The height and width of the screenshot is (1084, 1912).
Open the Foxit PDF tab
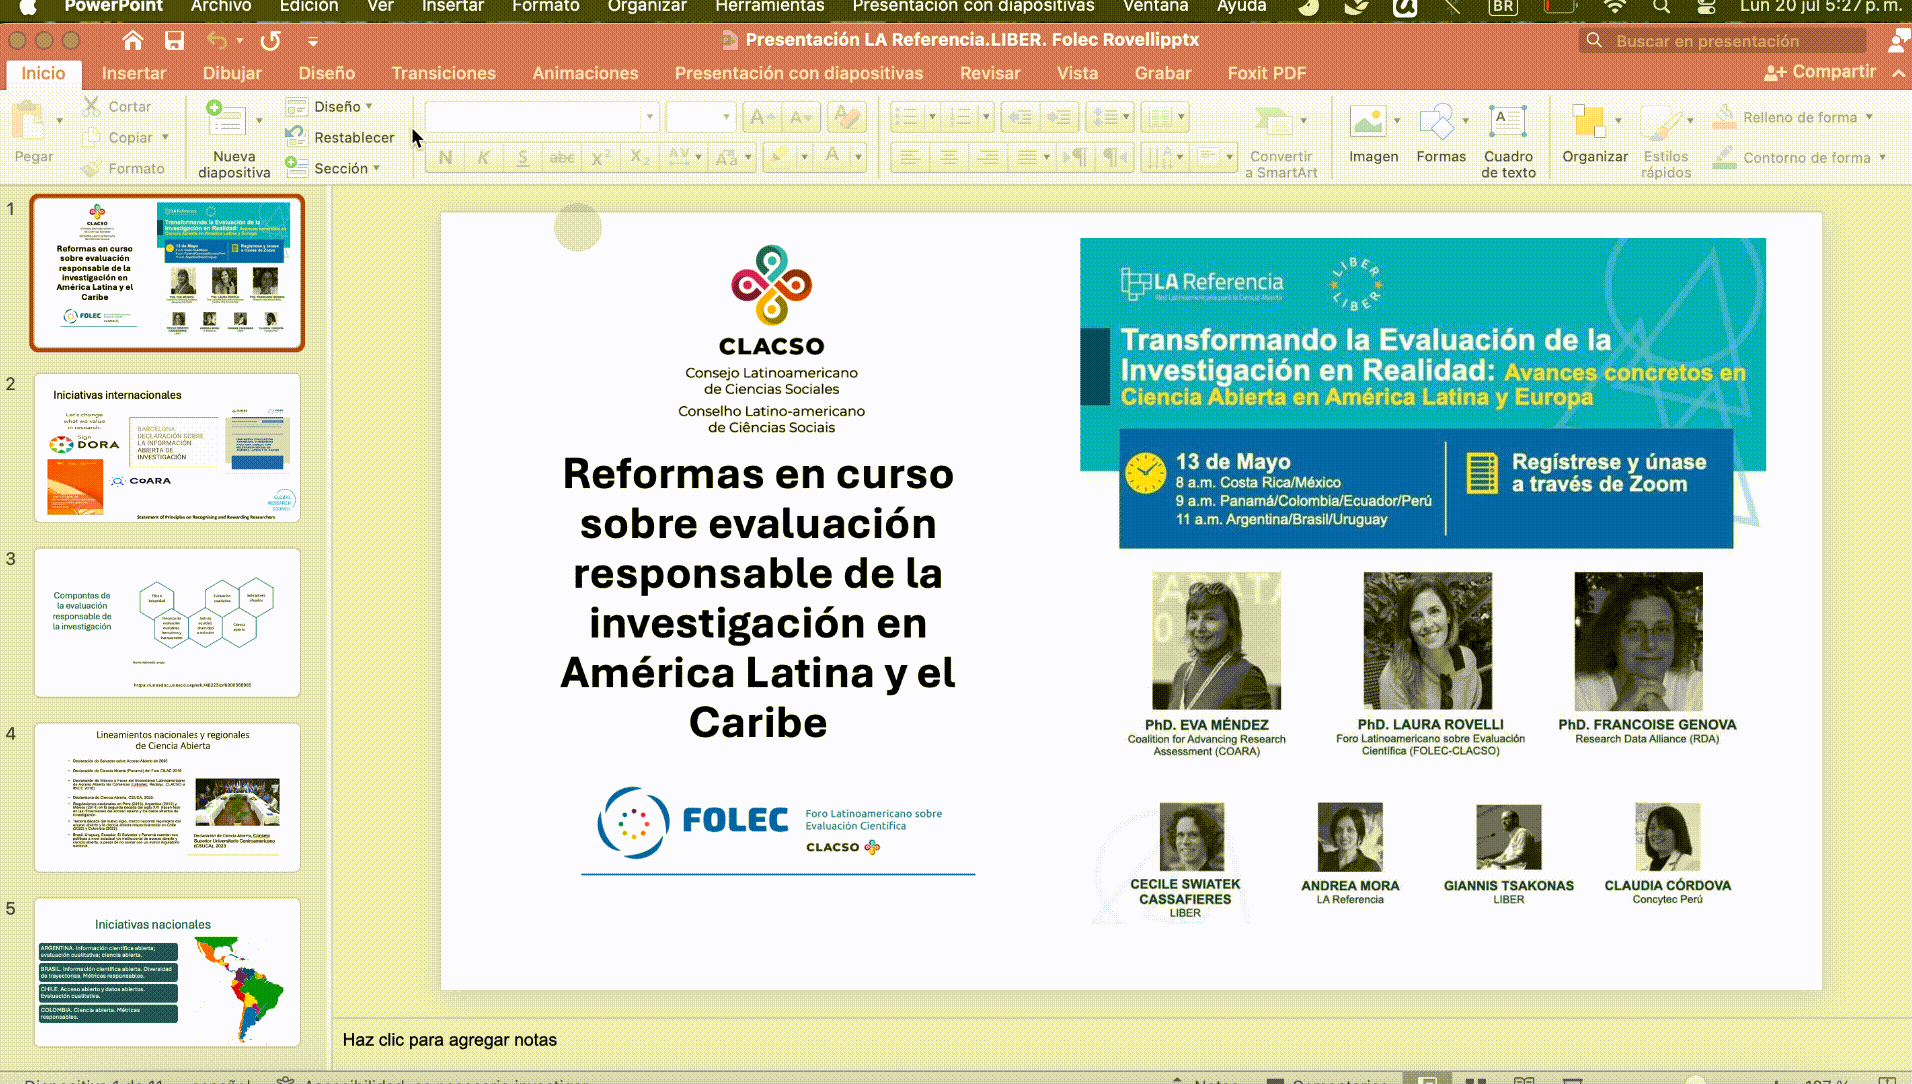[1266, 73]
